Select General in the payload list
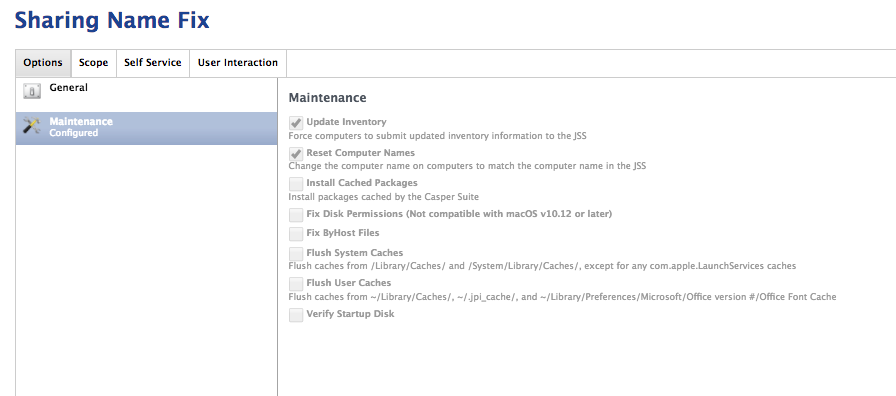This screenshot has height=396, width=896. pyautogui.click(x=146, y=95)
